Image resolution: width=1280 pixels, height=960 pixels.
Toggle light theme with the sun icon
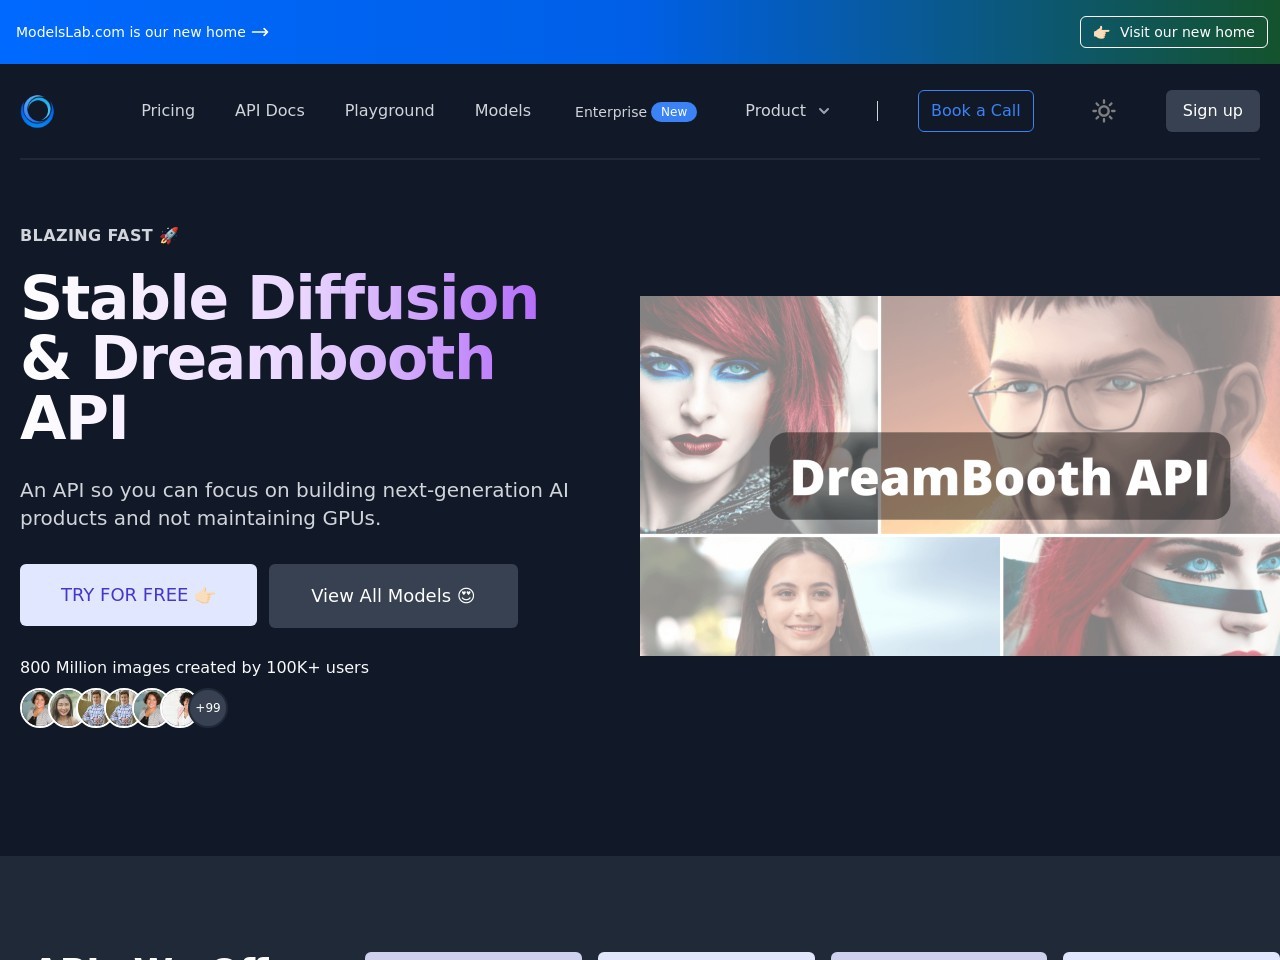click(1104, 111)
